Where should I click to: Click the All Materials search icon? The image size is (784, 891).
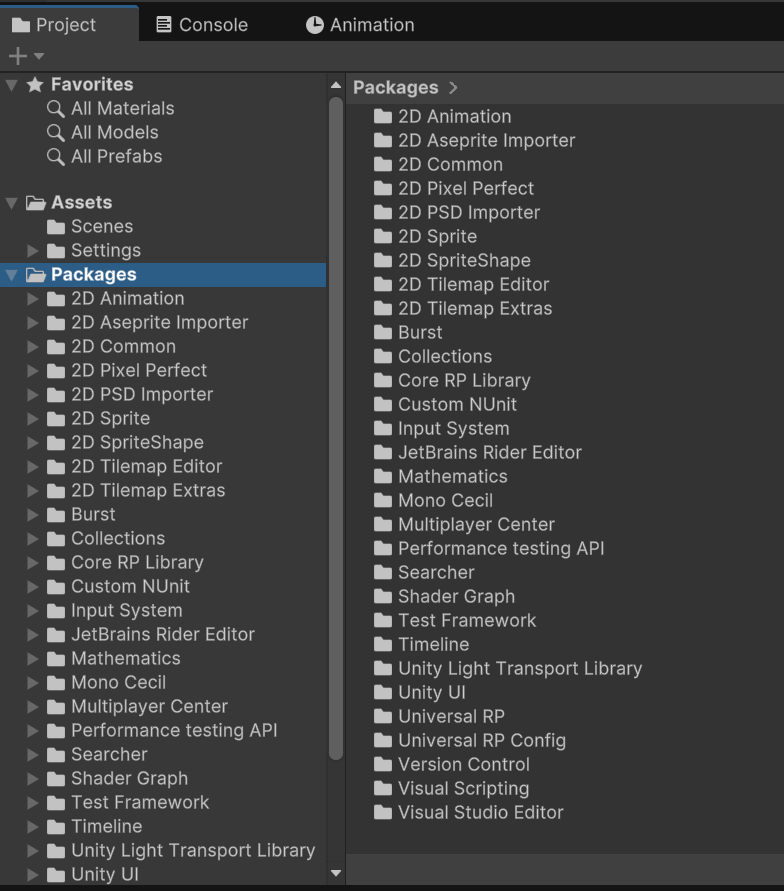click(55, 109)
